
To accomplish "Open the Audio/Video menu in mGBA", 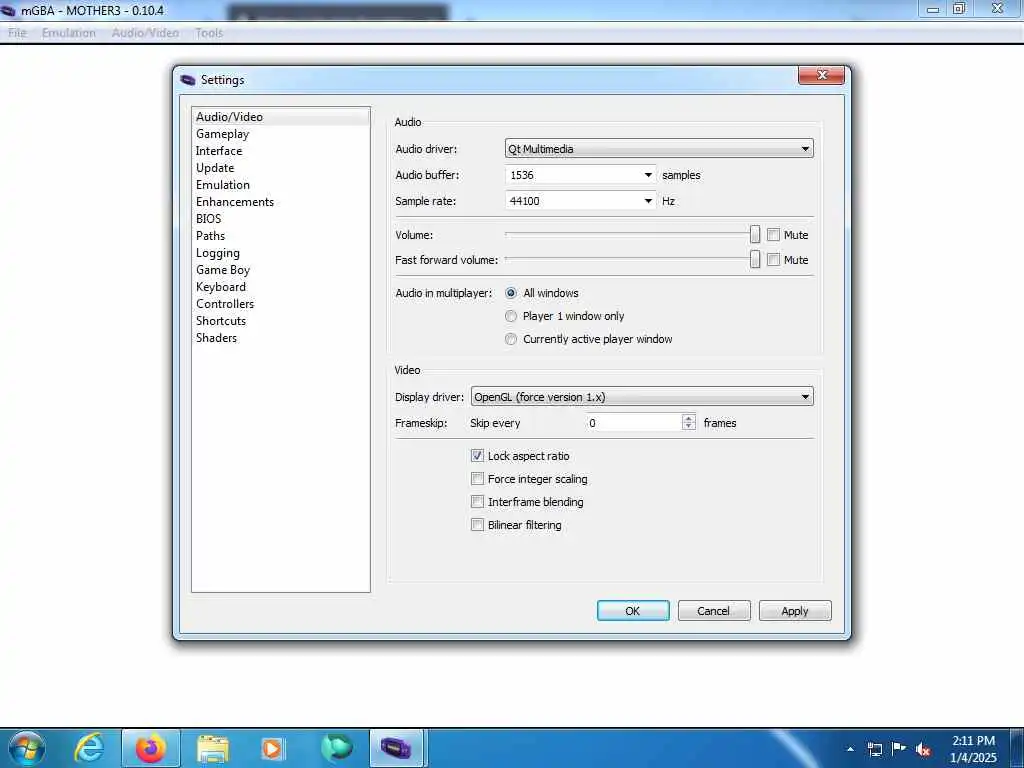I will pyautogui.click(x=145, y=33).
